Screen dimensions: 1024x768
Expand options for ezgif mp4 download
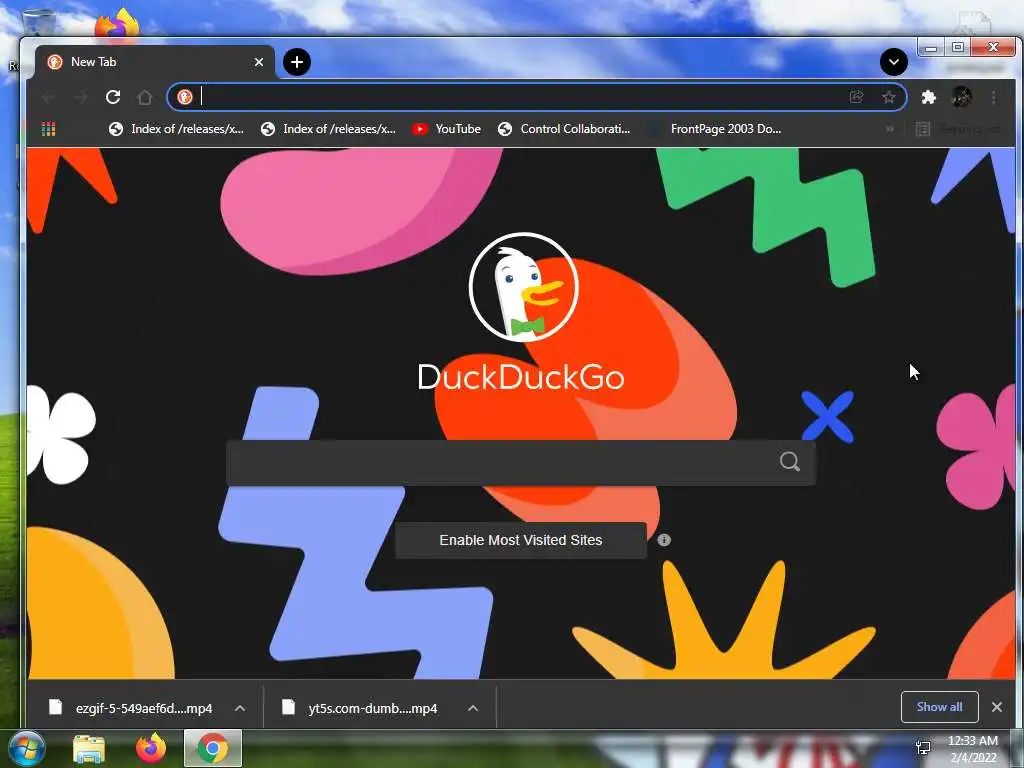click(x=240, y=708)
